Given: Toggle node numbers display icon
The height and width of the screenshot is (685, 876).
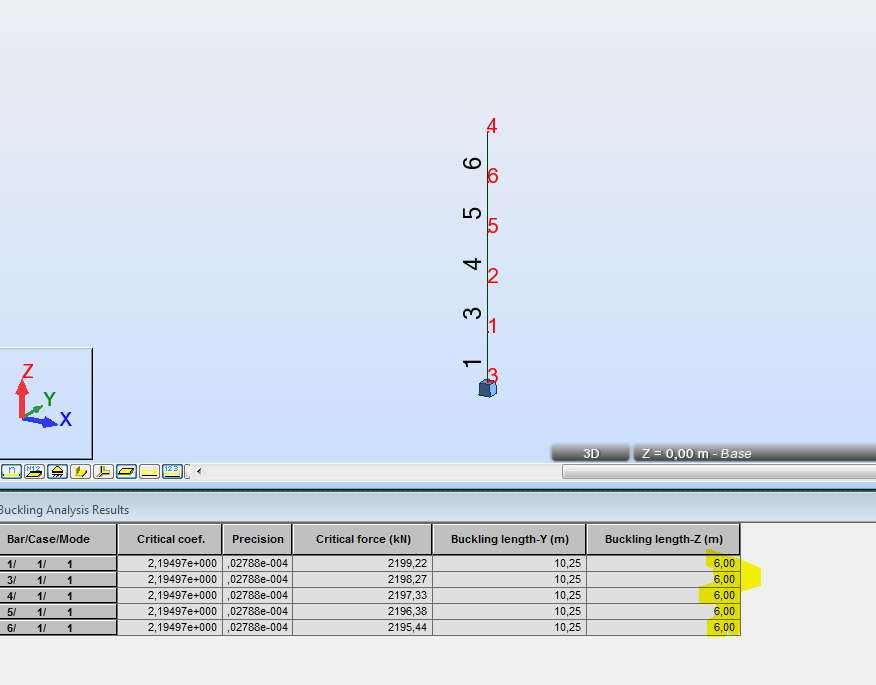Looking at the screenshot, I should click(11, 472).
